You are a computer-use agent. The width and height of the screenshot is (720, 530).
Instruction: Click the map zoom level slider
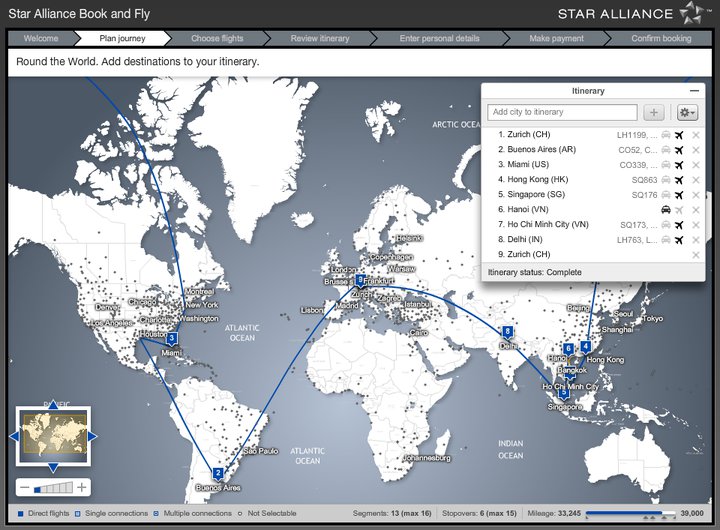click(53, 488)
